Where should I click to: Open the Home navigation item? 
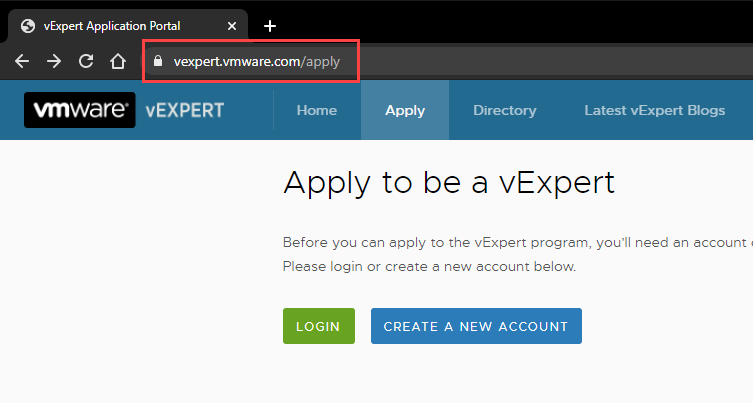tap(317, 110)
